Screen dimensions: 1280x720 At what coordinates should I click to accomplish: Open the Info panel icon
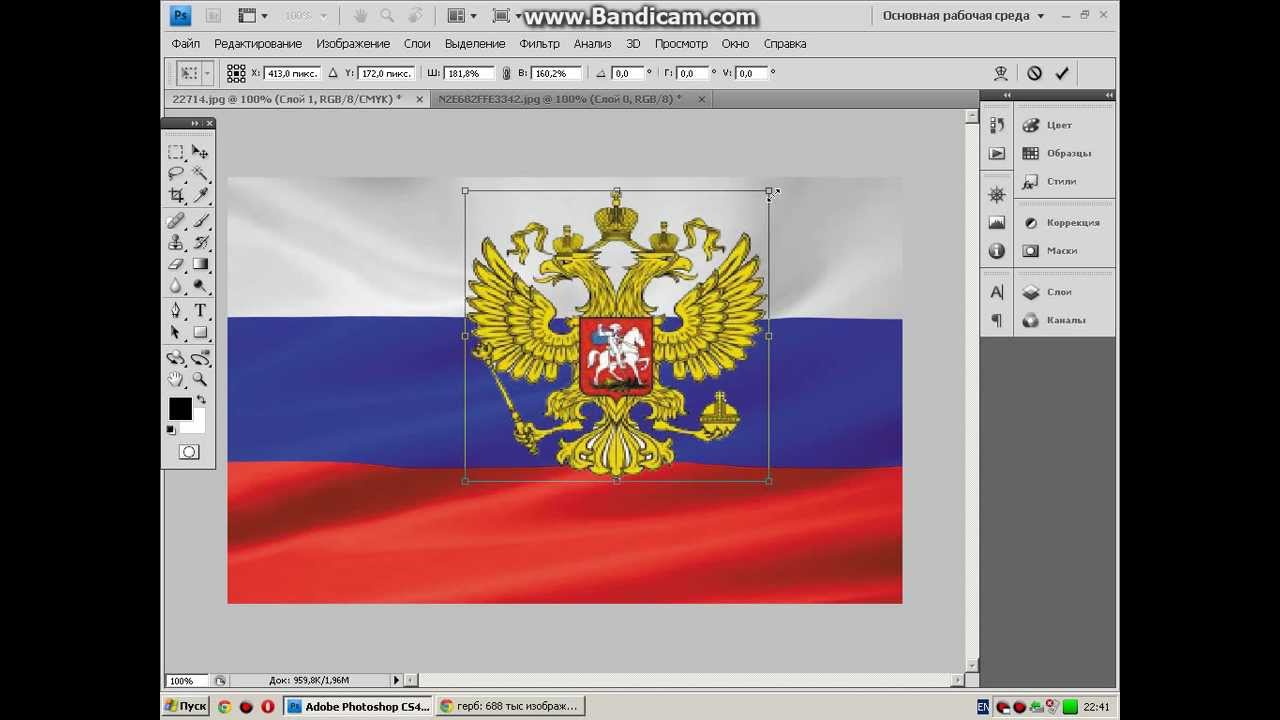[996, 251]
